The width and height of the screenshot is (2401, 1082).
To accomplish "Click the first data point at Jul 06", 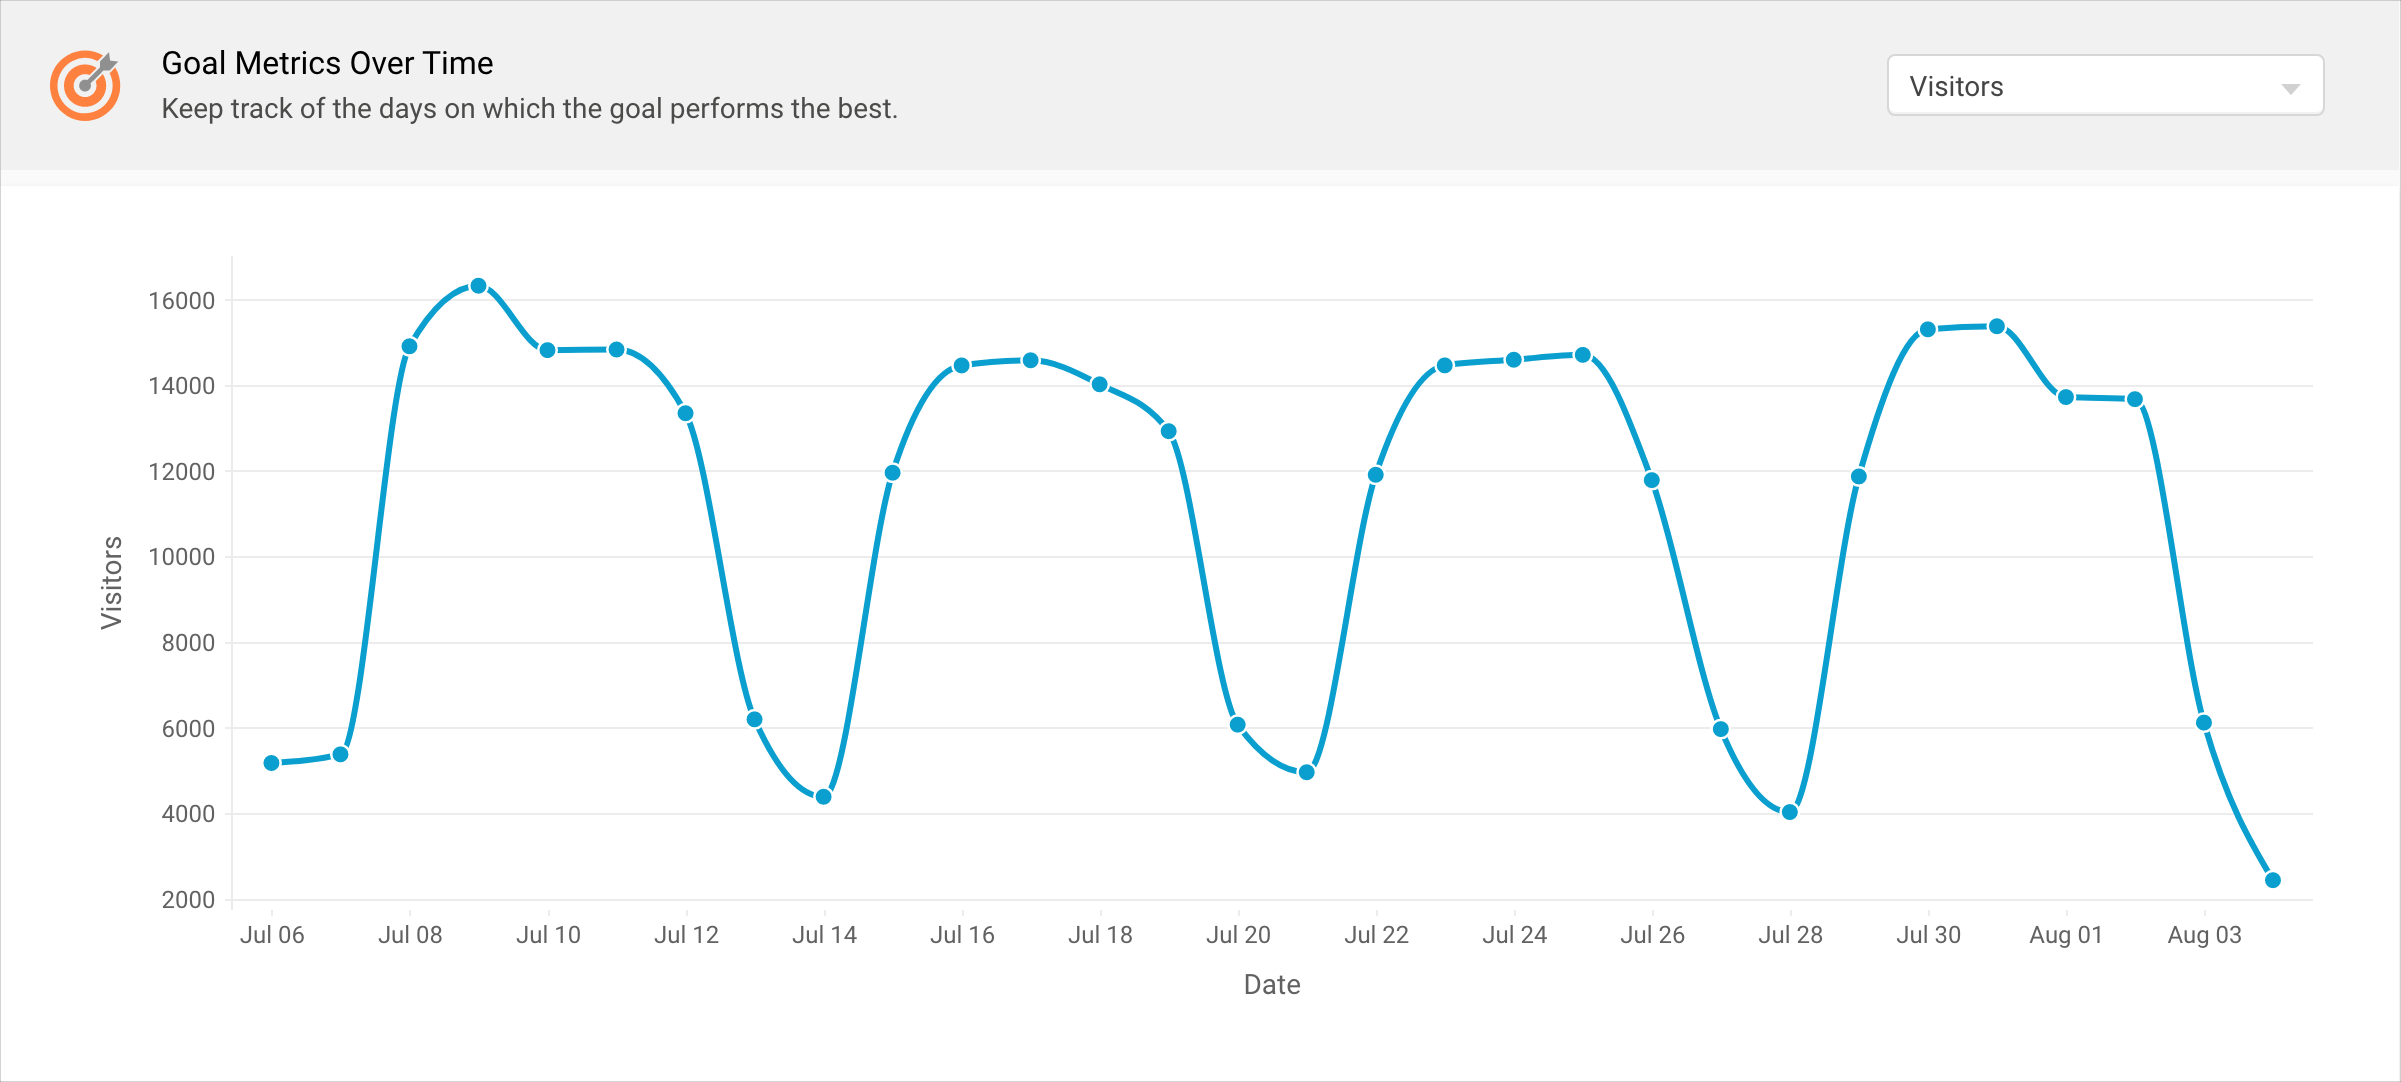I will (271, 763).
